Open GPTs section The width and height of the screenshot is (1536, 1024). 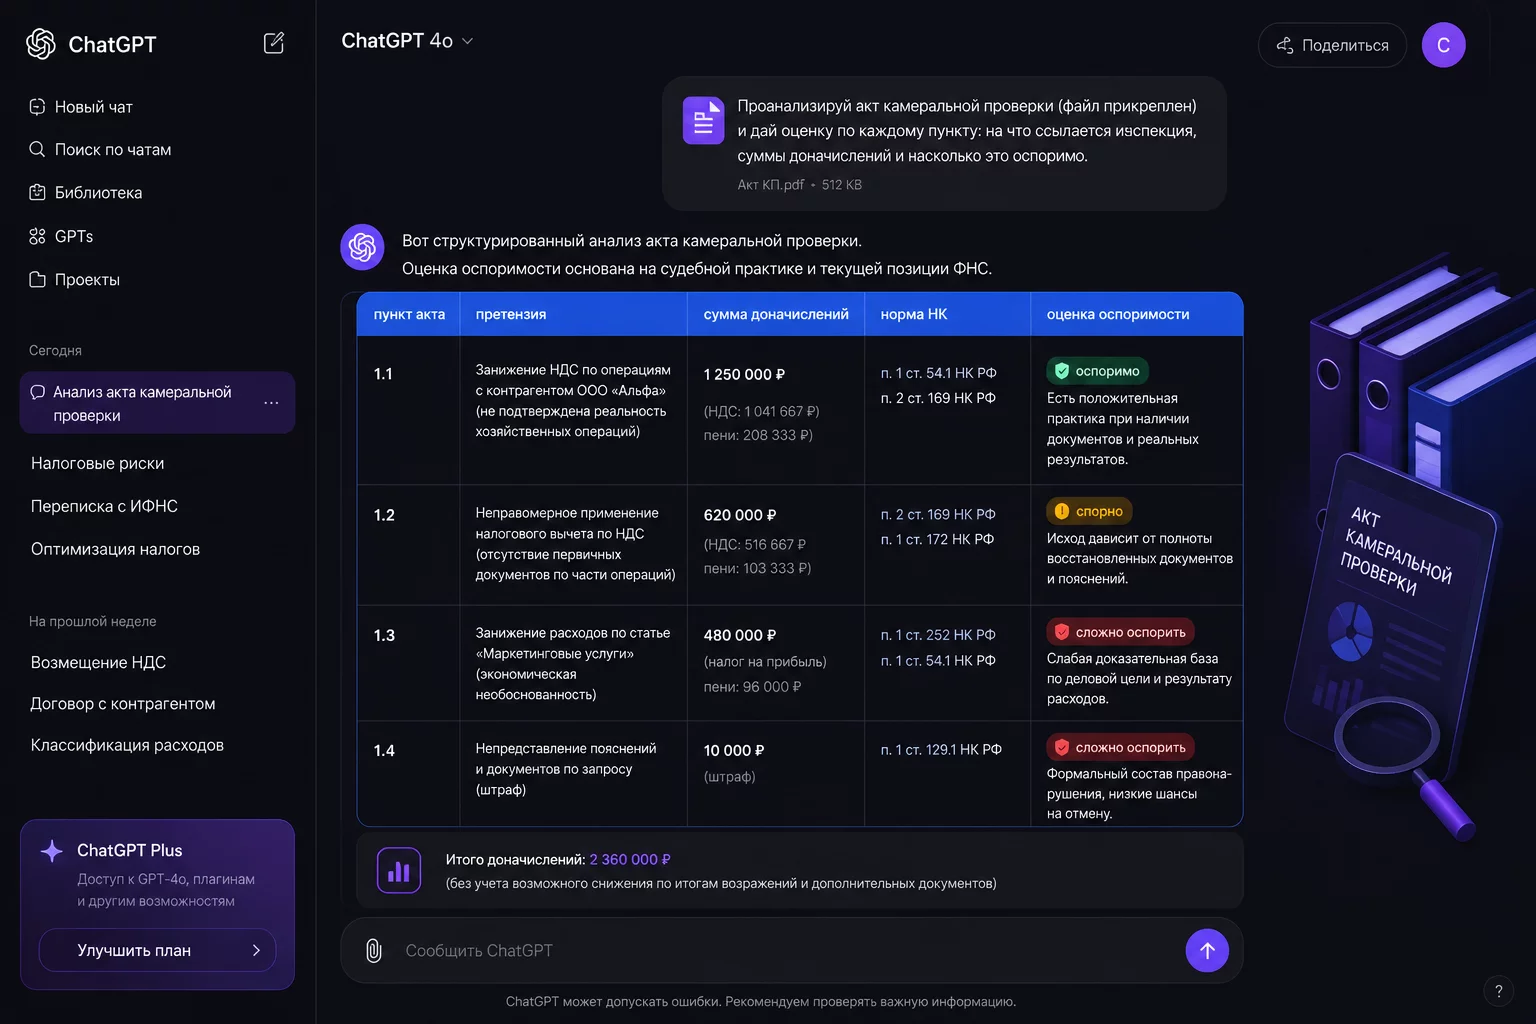pos(61,236)
